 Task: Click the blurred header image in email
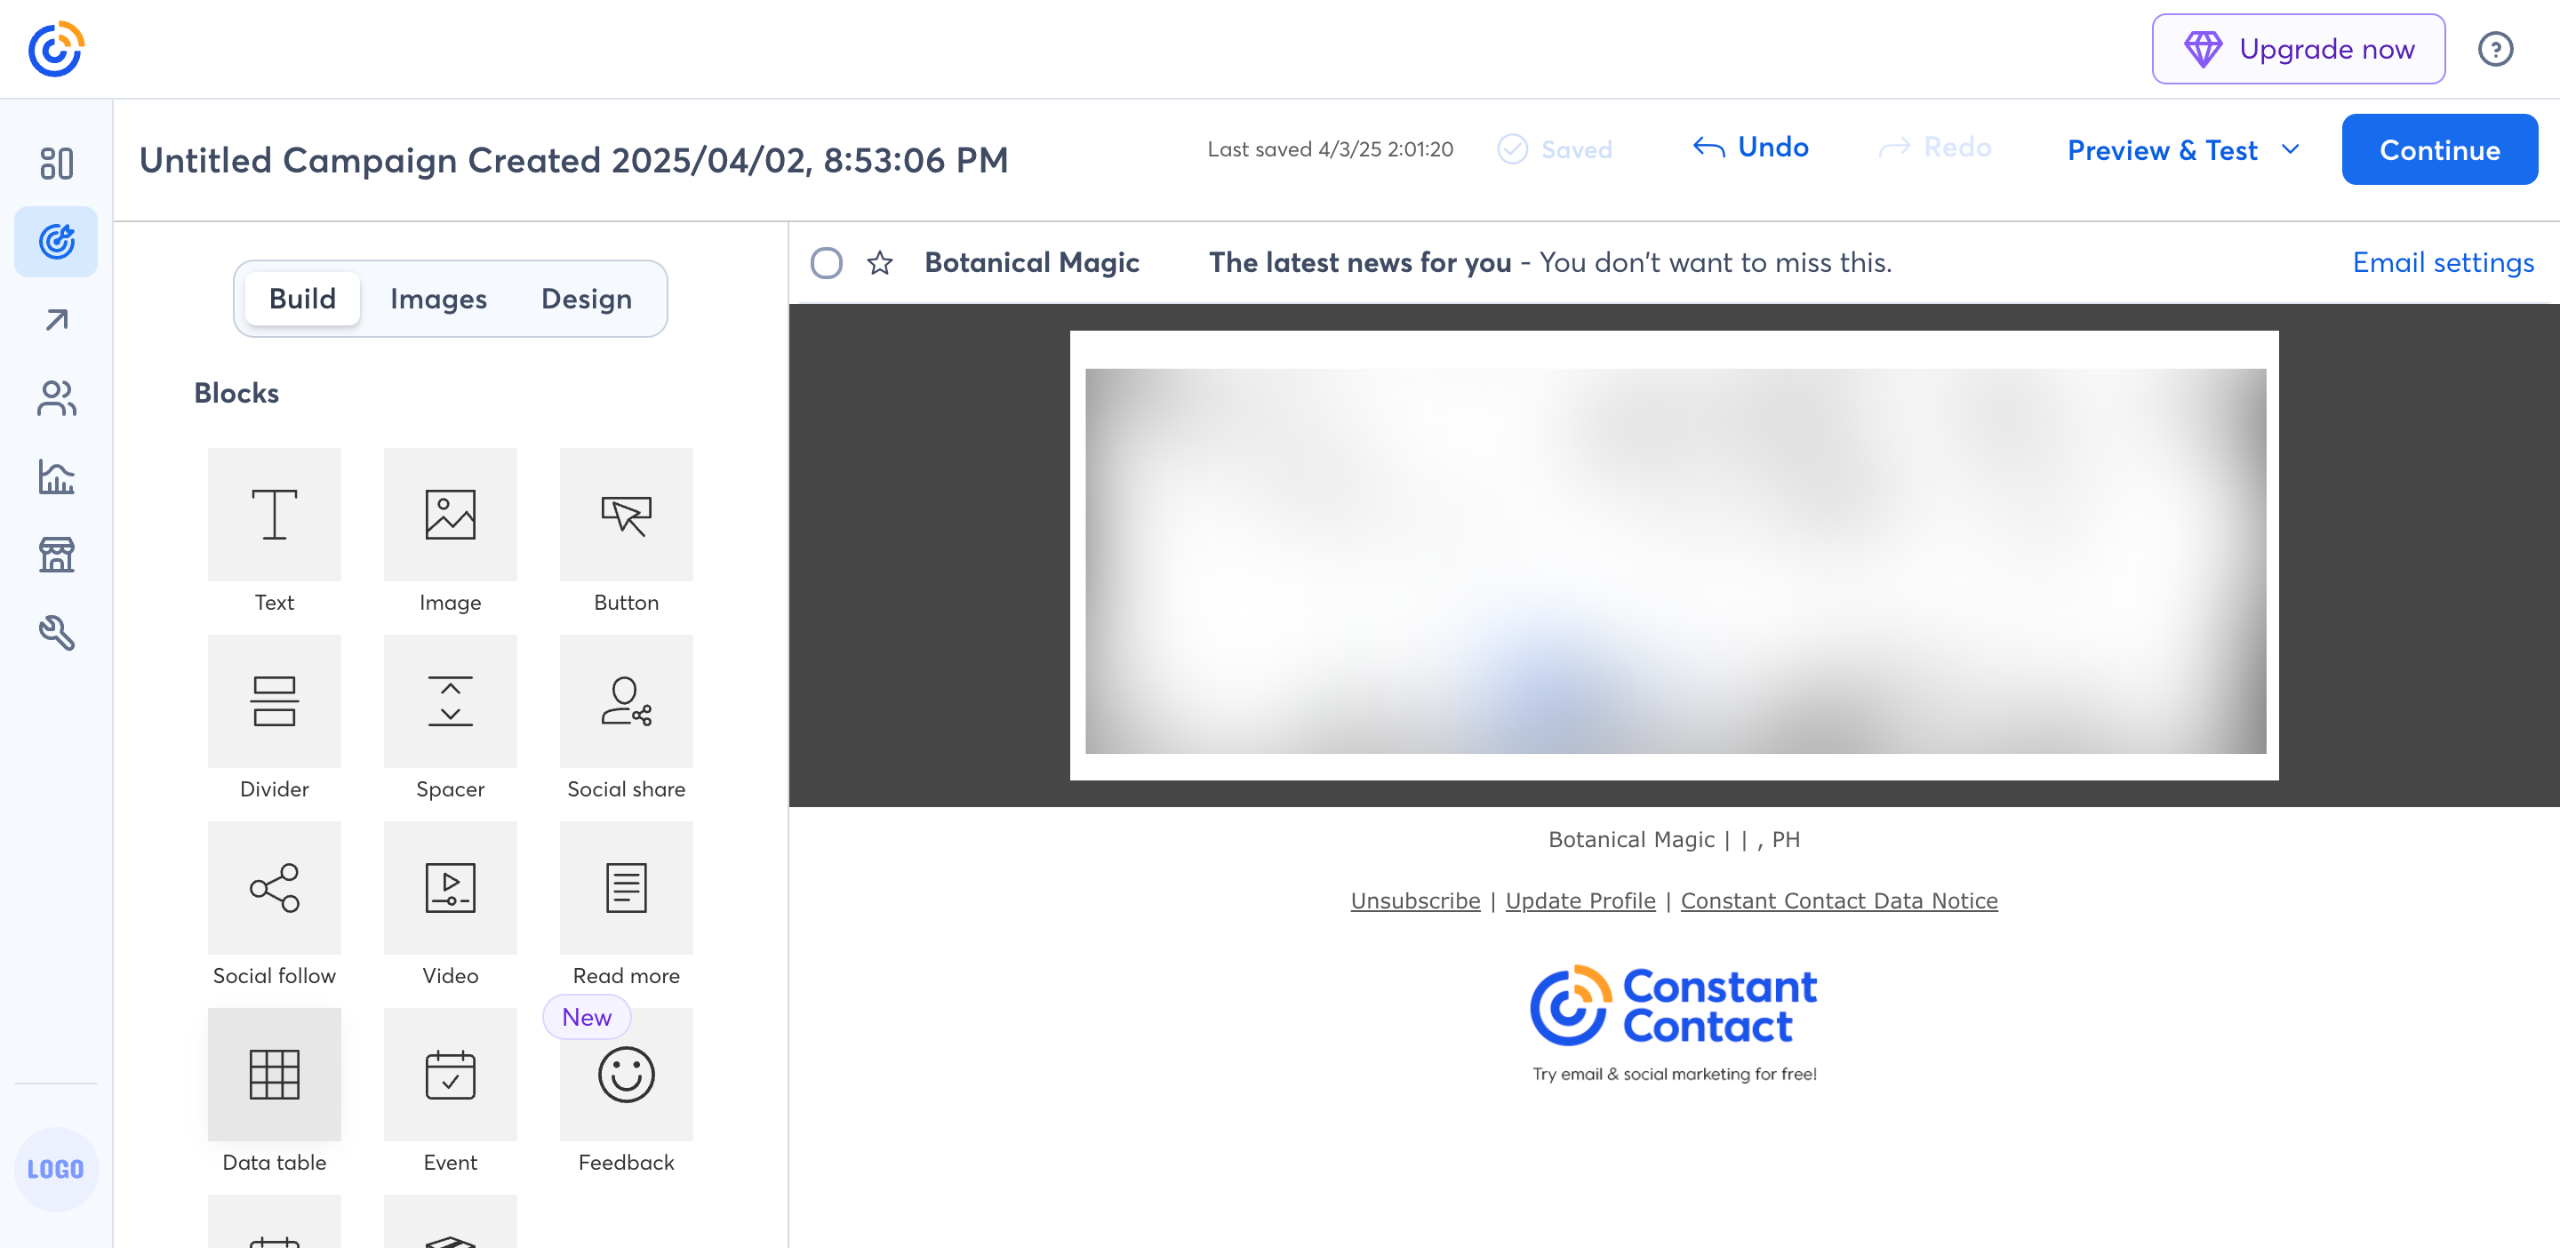[1675, 560]
